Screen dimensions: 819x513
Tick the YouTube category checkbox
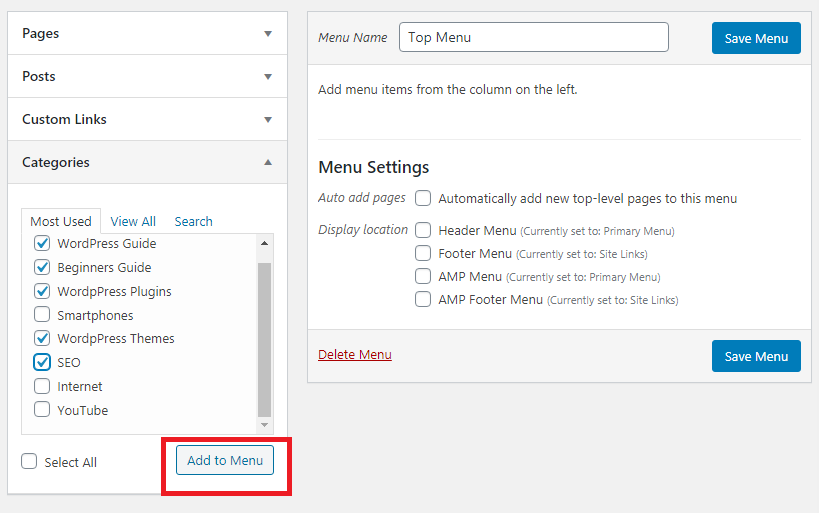(42, 410)
